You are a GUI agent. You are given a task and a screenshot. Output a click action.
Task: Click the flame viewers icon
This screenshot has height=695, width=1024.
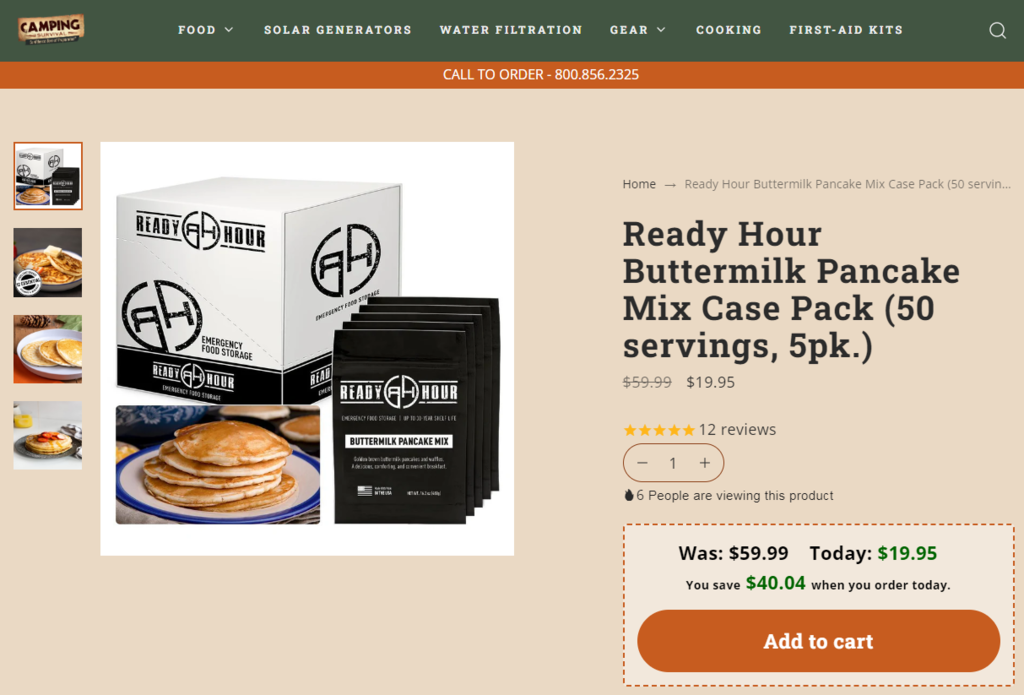pos(628,495)
